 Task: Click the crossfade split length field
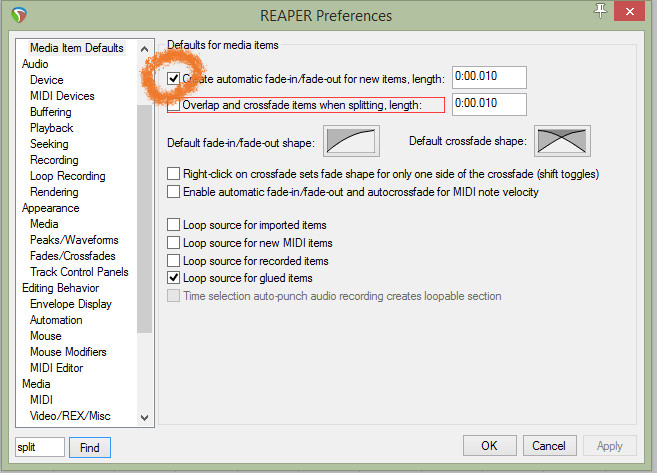pos(489,104)
